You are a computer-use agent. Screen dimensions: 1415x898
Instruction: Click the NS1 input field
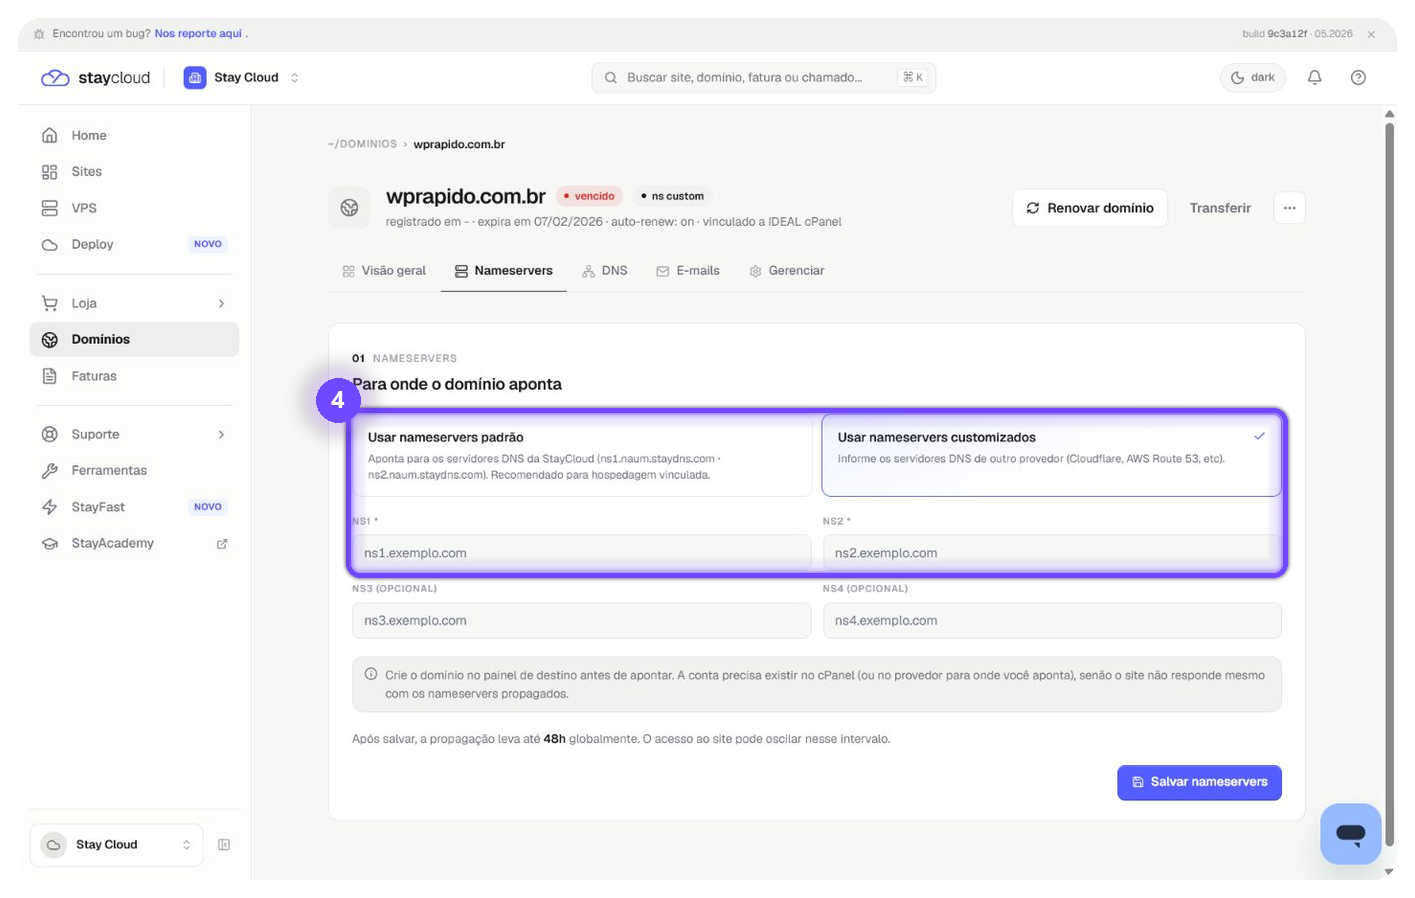[581, 552]
